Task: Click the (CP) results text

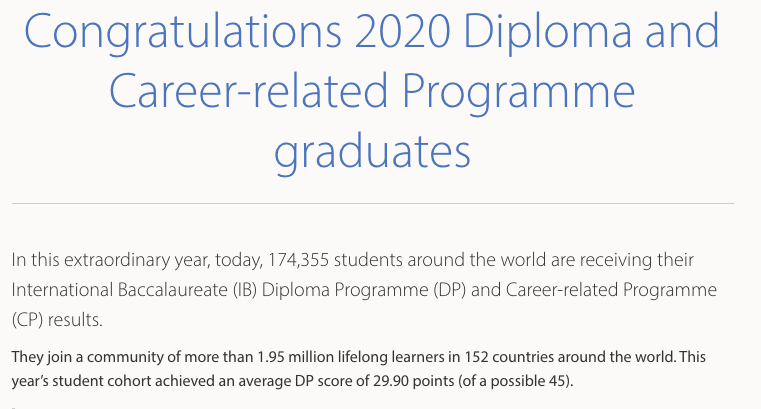Action: click(x=57, y=320)
